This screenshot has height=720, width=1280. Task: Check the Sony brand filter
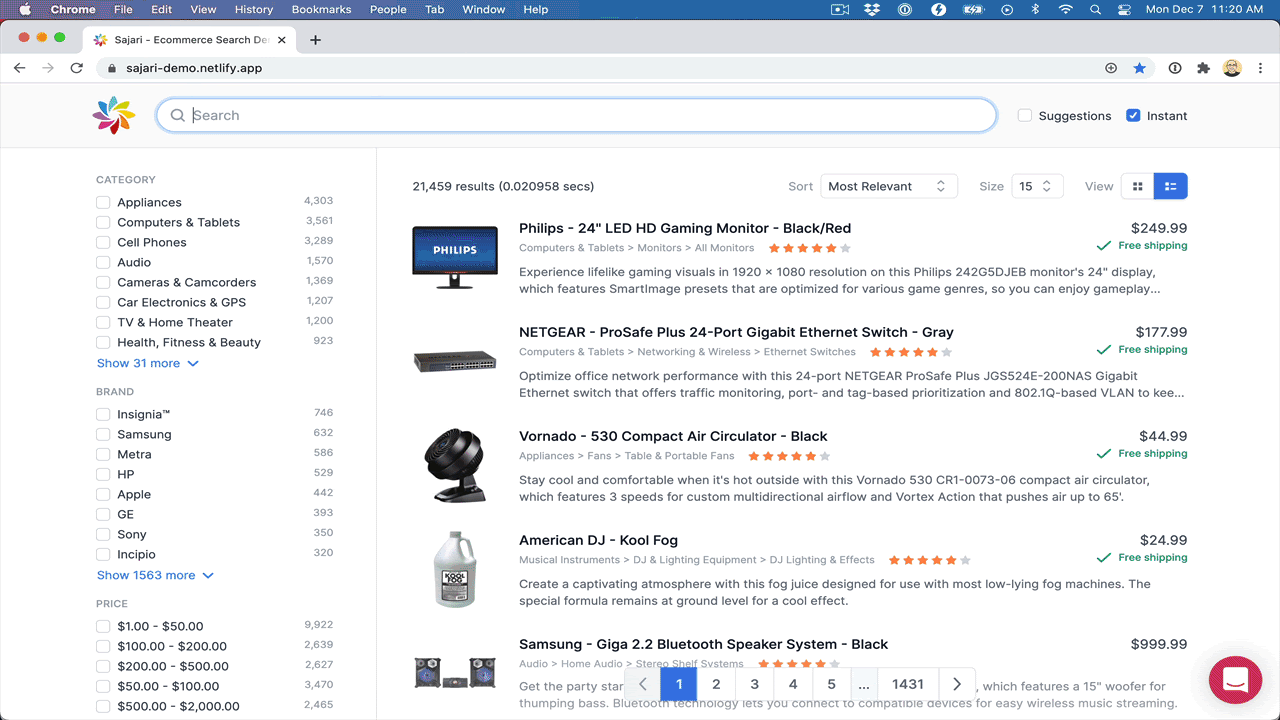[103, 534]
